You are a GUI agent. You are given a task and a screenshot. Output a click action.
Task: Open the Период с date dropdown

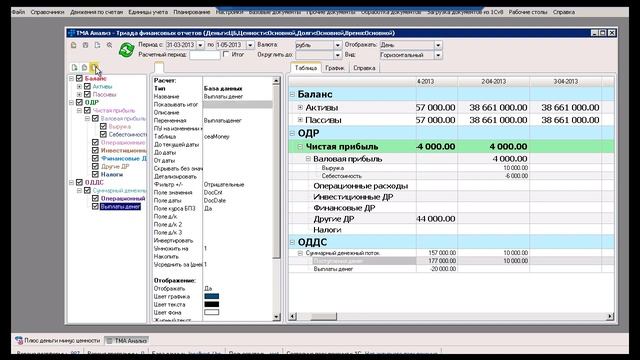pyautogui.click(x=200, y=45)
